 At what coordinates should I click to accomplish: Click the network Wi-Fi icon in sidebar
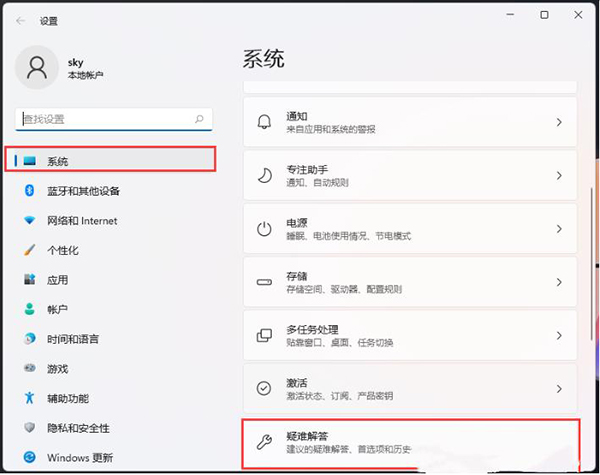tap(29, 220)
